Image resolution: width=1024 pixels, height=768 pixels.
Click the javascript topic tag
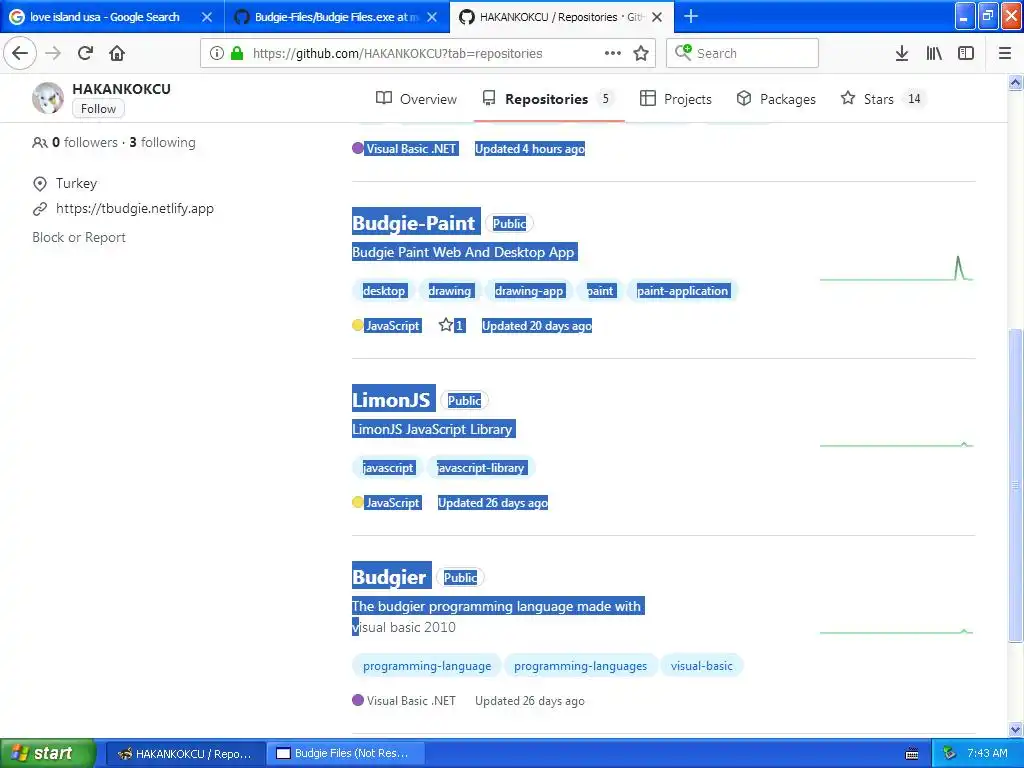pyautogui.click(x=388, y=468)
